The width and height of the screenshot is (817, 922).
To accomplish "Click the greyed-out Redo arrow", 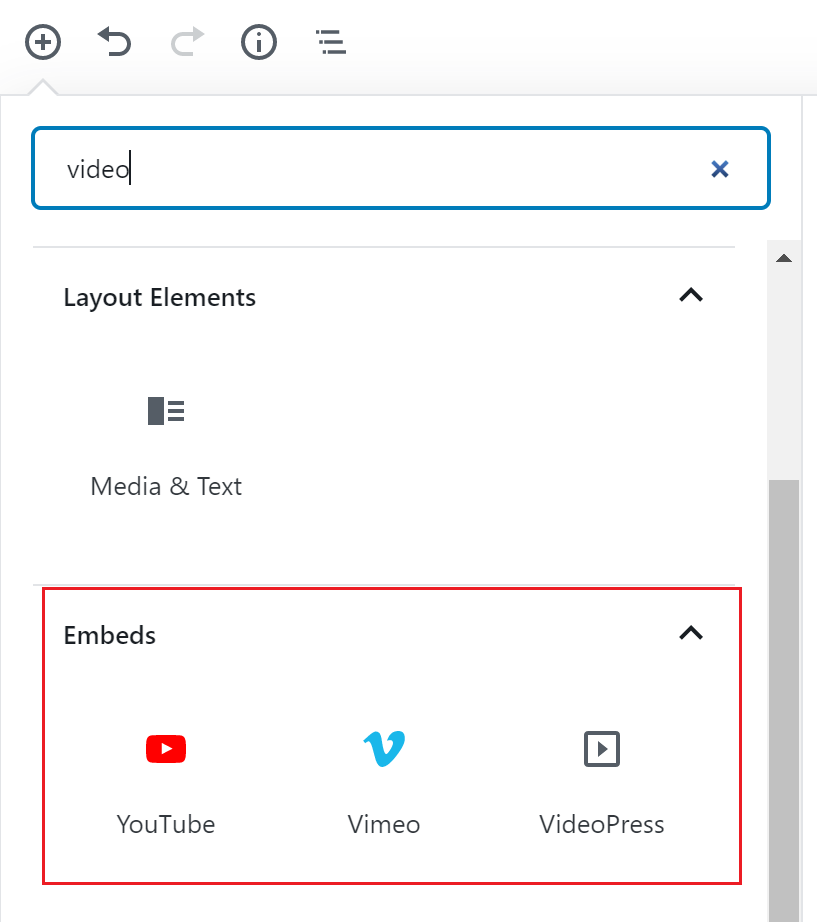I will click(x=187, y=42).
